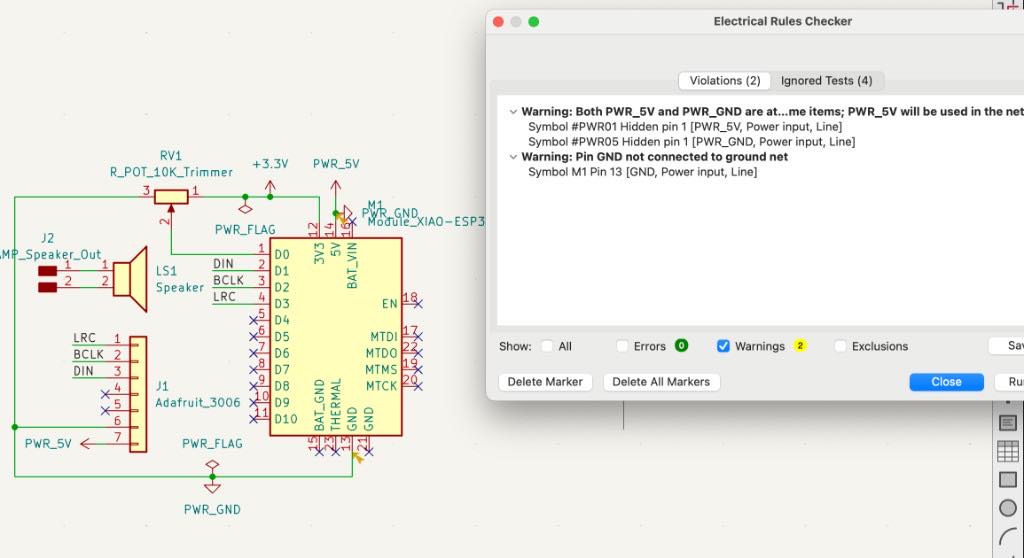Collapse the PWR_5V and PWR_GND warning
This screenshot has height=558, width=1024.
tap(513, 112)
